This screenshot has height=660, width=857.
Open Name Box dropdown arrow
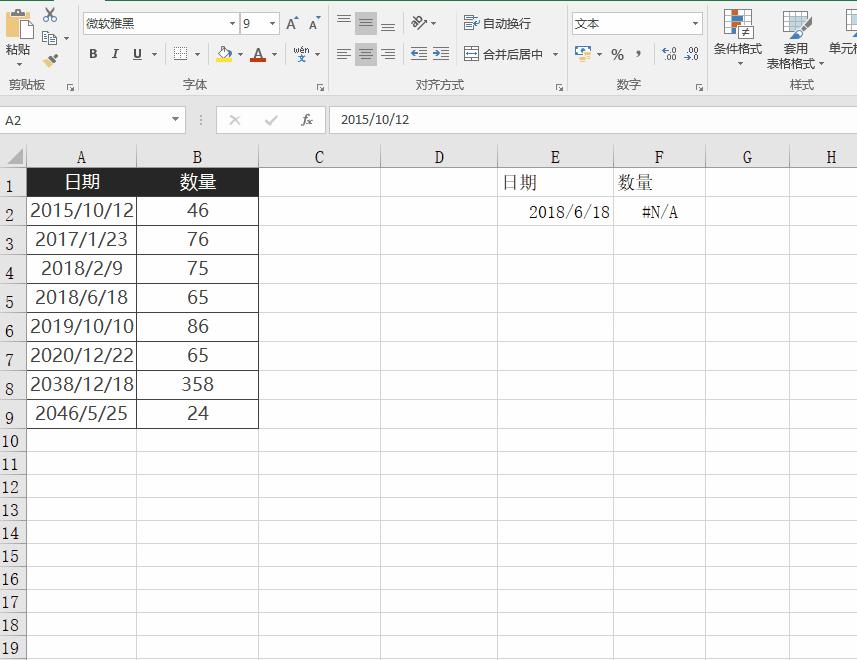tap(175, 119)
